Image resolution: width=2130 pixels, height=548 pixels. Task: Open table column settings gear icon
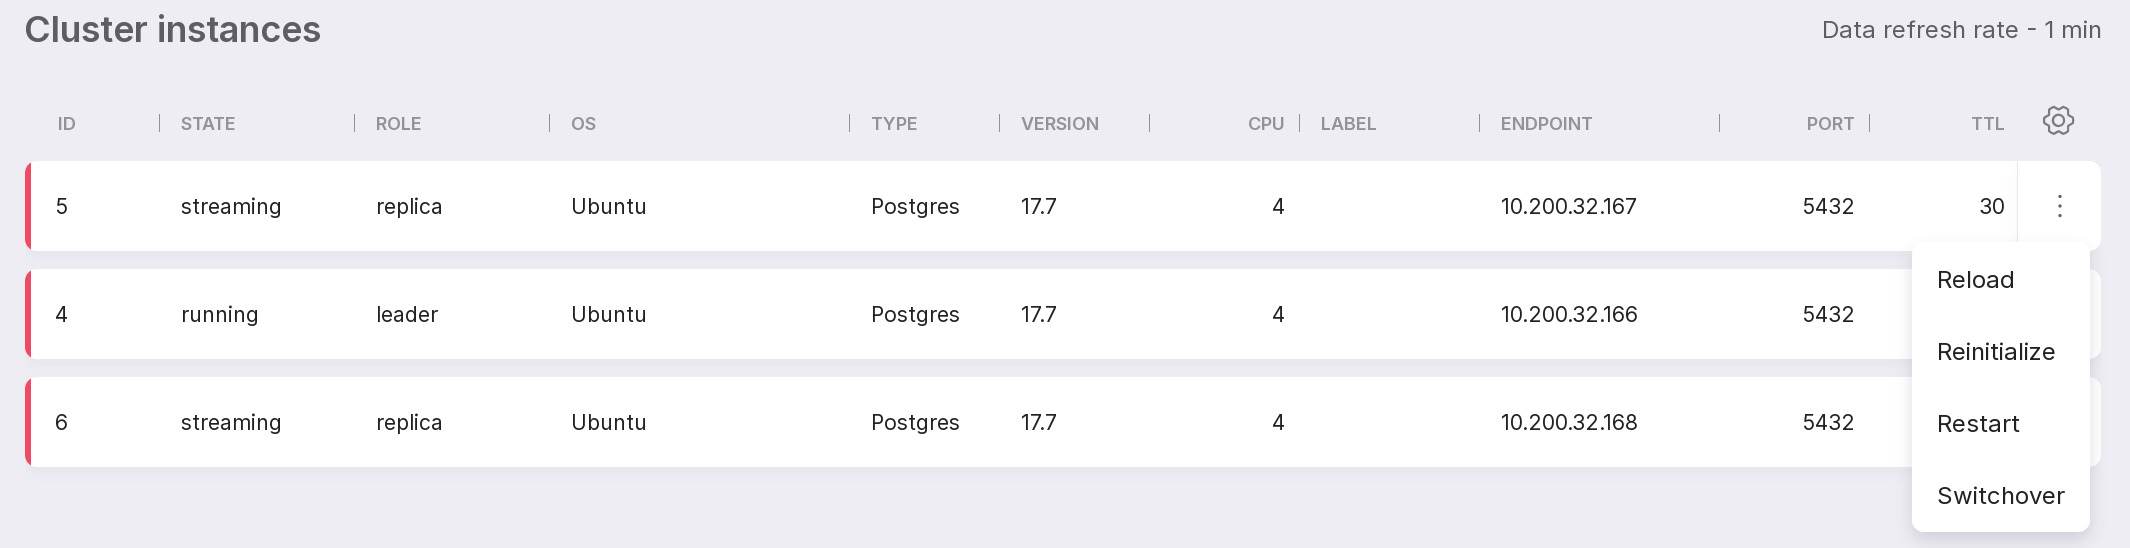click(x=2058, y=121)
